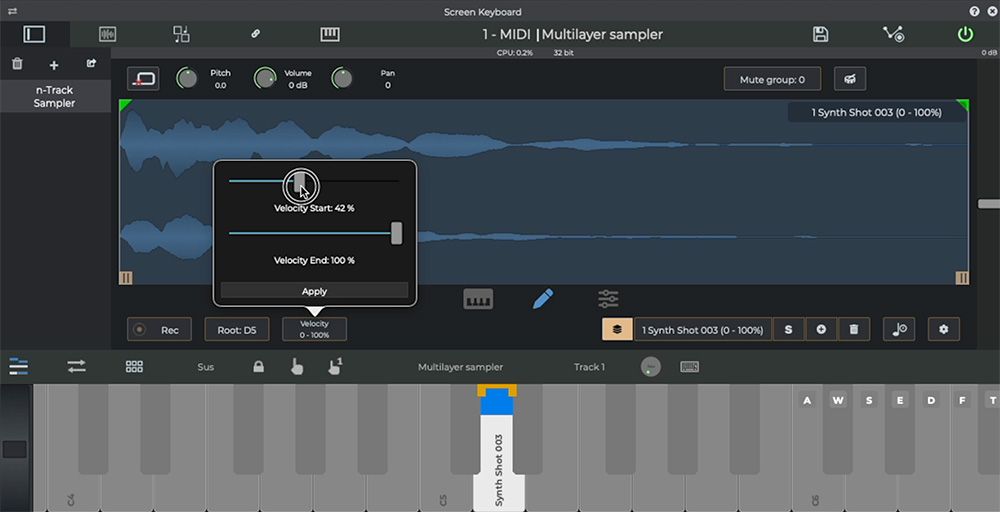The height and width of the screenshot is (512, 1000).
Task: Click the green end marker on the waveform
Action: pos(962,105)
